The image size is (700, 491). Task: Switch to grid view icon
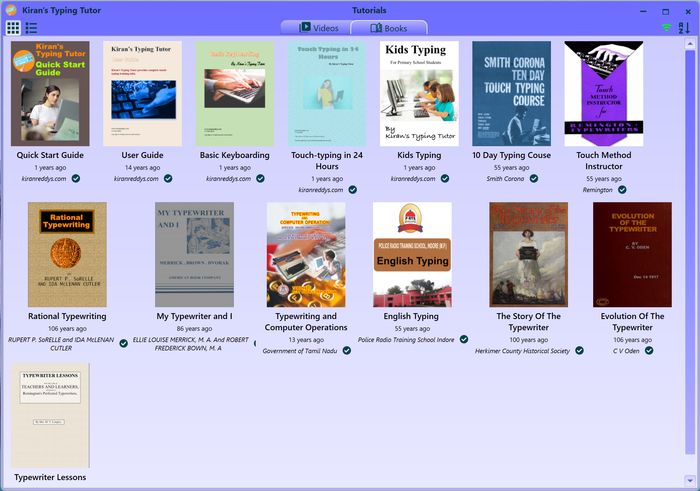click(x=13, y=28)
